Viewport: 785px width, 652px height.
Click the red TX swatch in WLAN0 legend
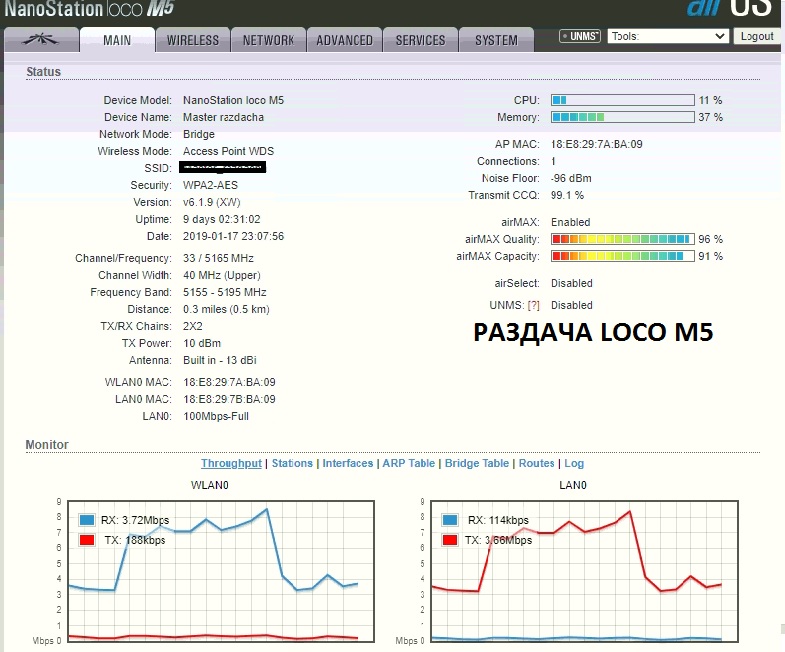(87, 540)
